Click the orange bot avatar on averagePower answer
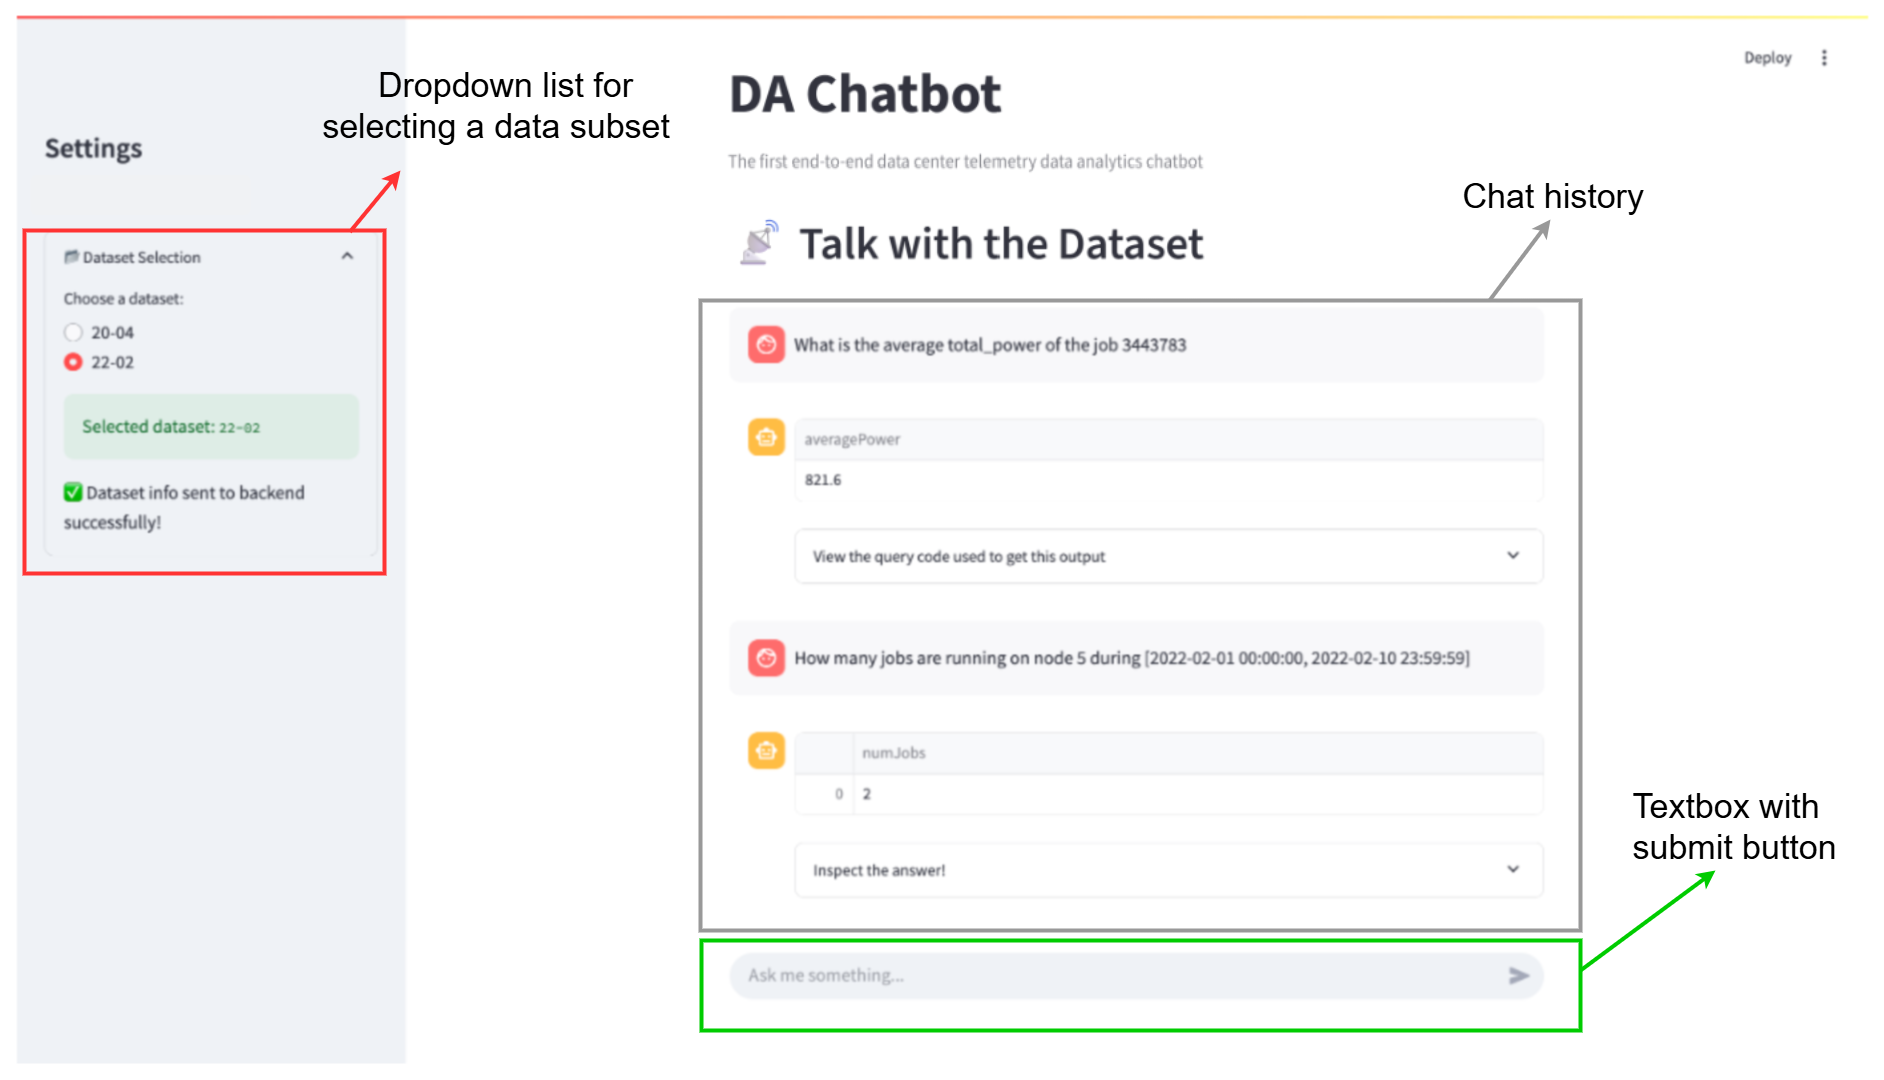The image size is (1884, 1080). [766, 437]
